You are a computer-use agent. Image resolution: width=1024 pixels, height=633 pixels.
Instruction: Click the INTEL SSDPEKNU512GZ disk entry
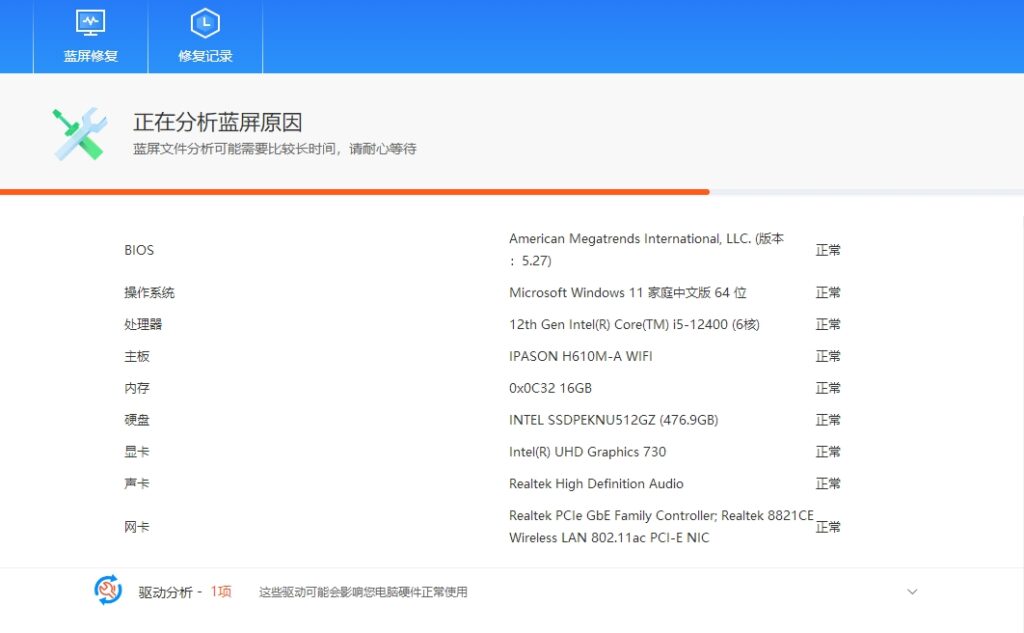click(x=613, y=420)
